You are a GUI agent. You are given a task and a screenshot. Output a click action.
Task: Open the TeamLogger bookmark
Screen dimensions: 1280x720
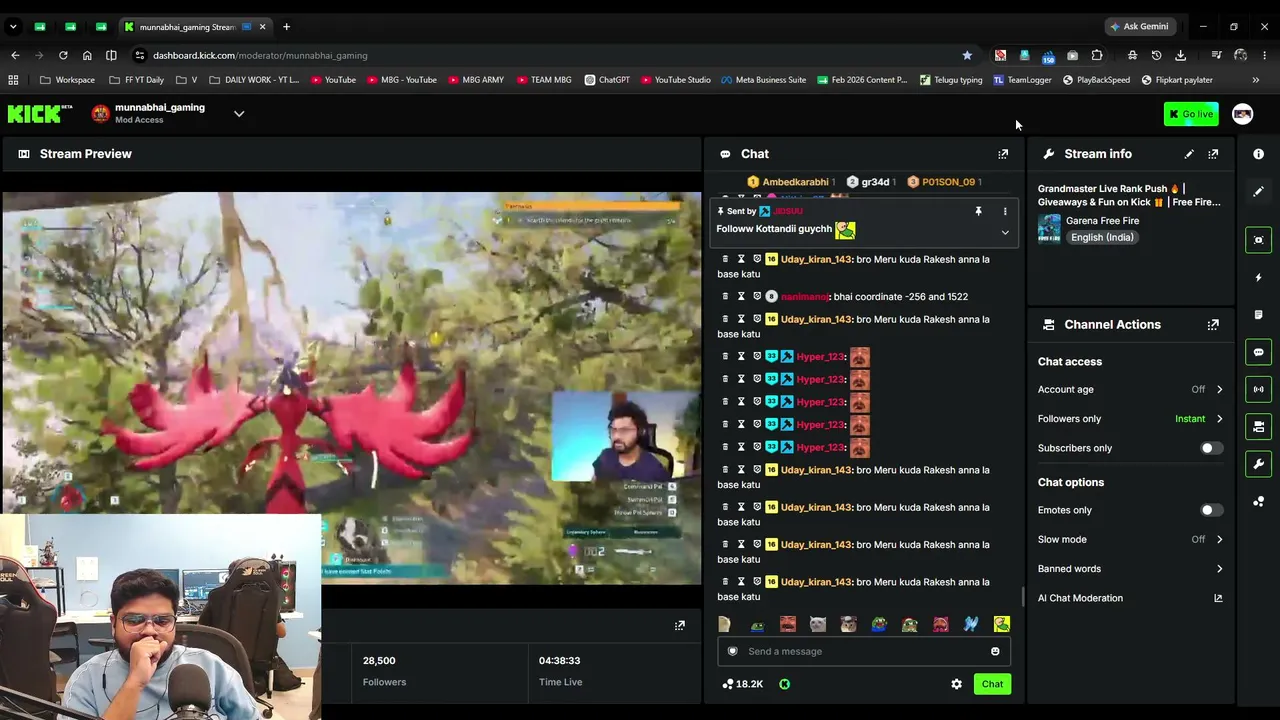point(1022,80)
